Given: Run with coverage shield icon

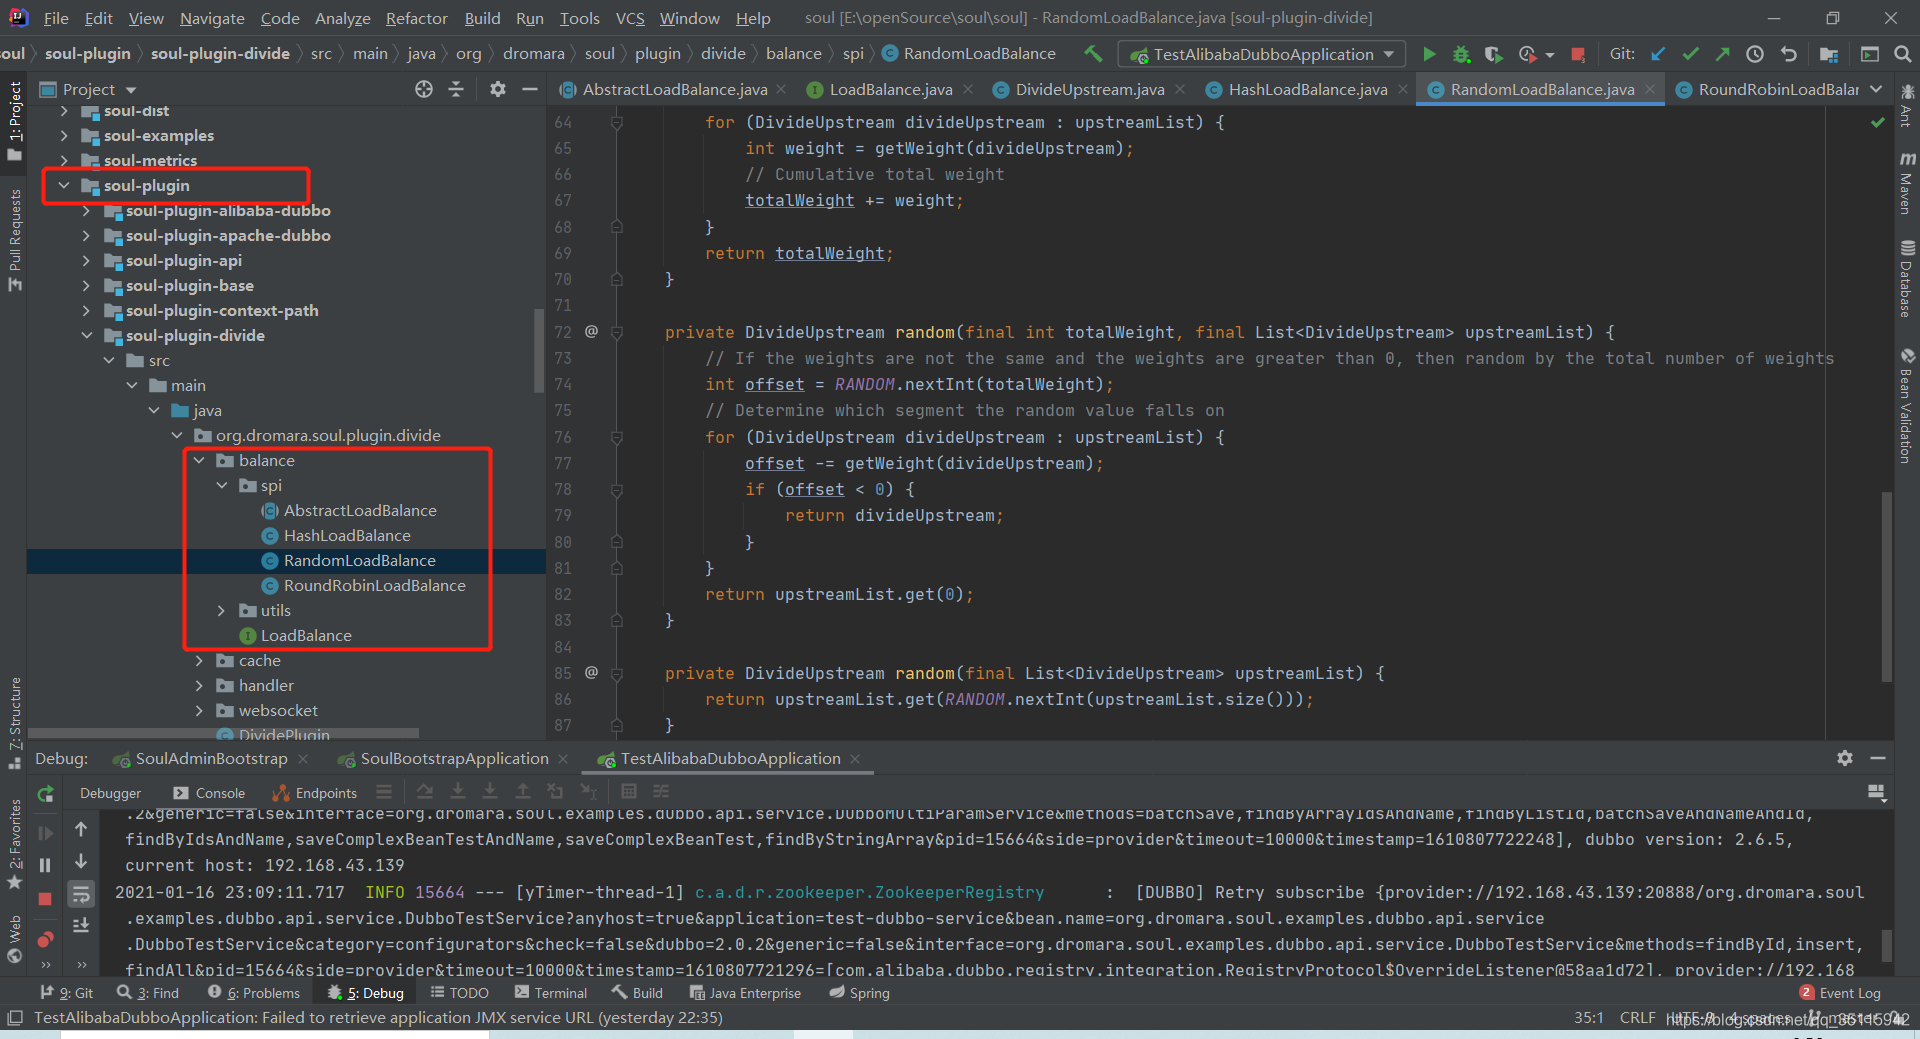Looking at the screenshot, I should click(x=1493, y=54).
